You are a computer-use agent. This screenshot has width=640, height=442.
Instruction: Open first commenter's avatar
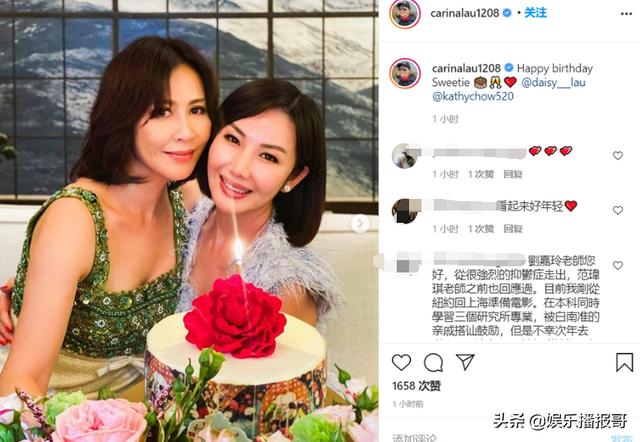(404, 155)
